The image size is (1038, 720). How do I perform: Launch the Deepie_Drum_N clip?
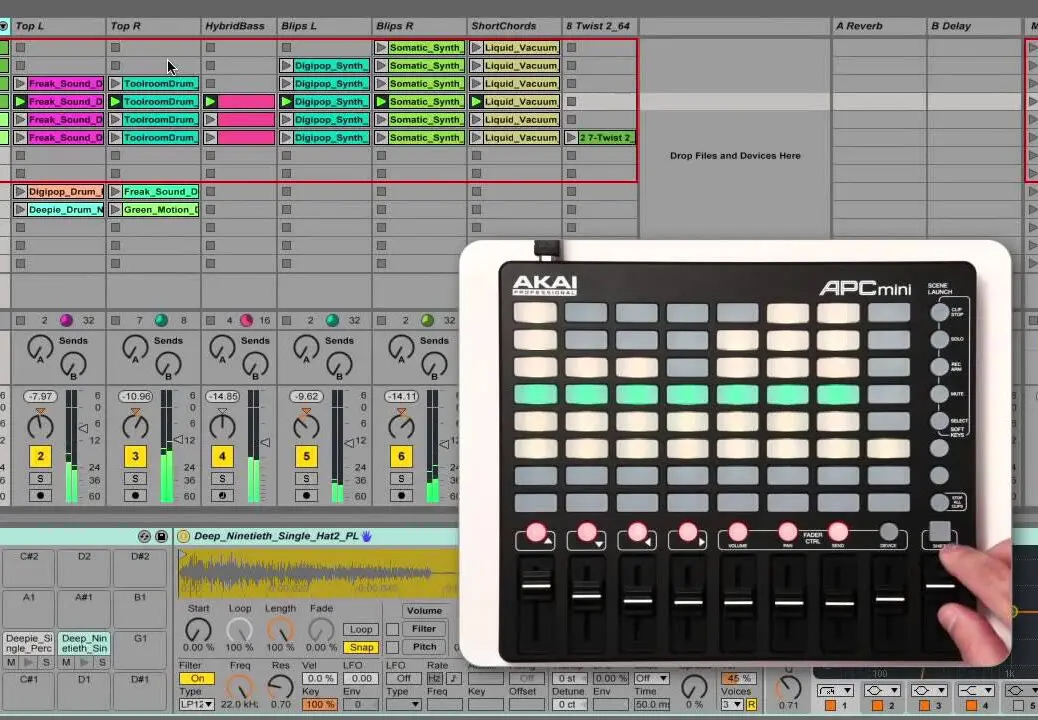(x=21, y=210)
